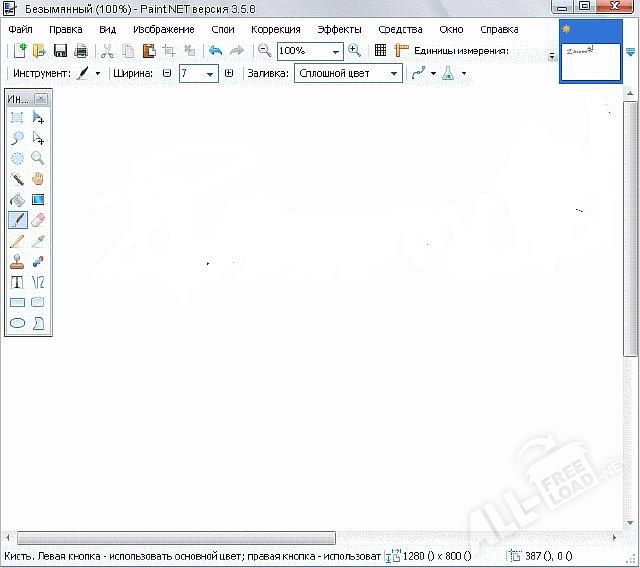Toggle the rulers display

pyautogui.click(x=402, y=50)
